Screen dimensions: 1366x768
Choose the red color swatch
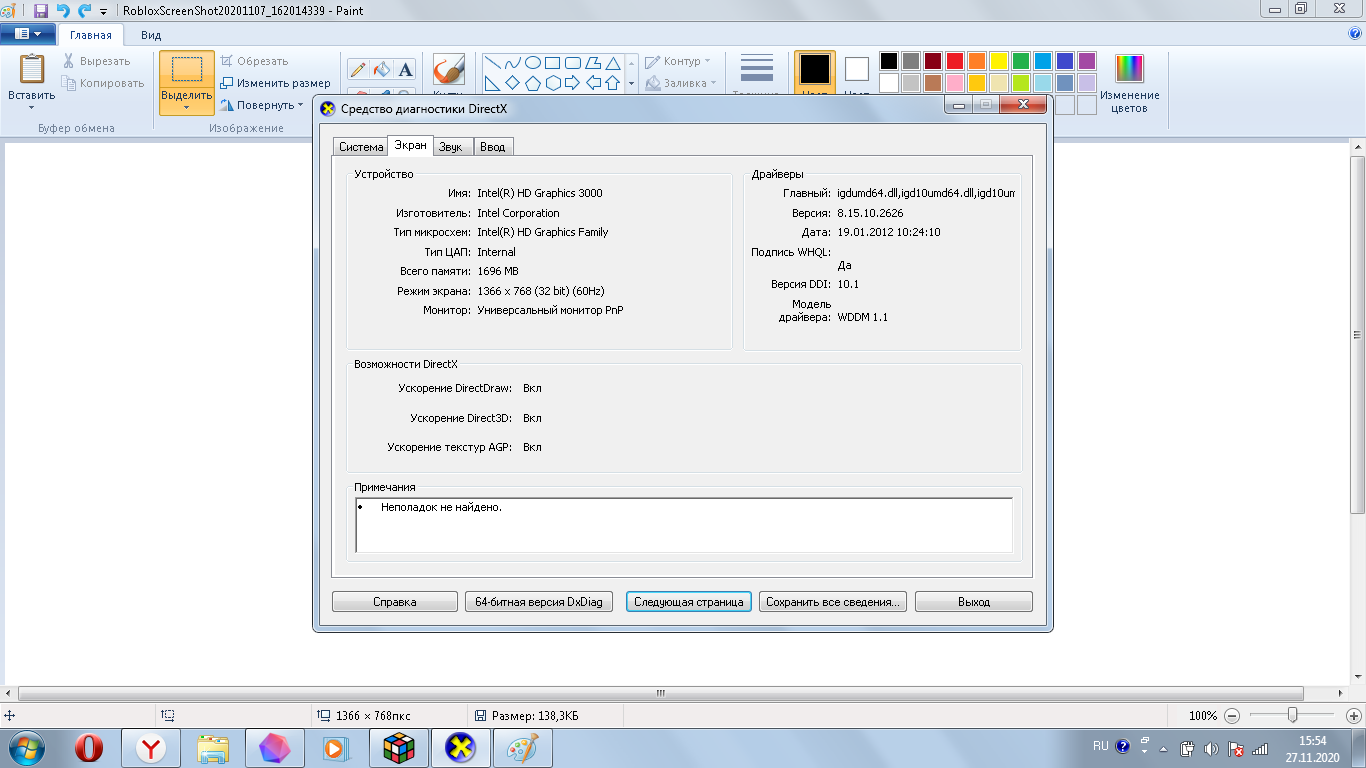point(955,61)
